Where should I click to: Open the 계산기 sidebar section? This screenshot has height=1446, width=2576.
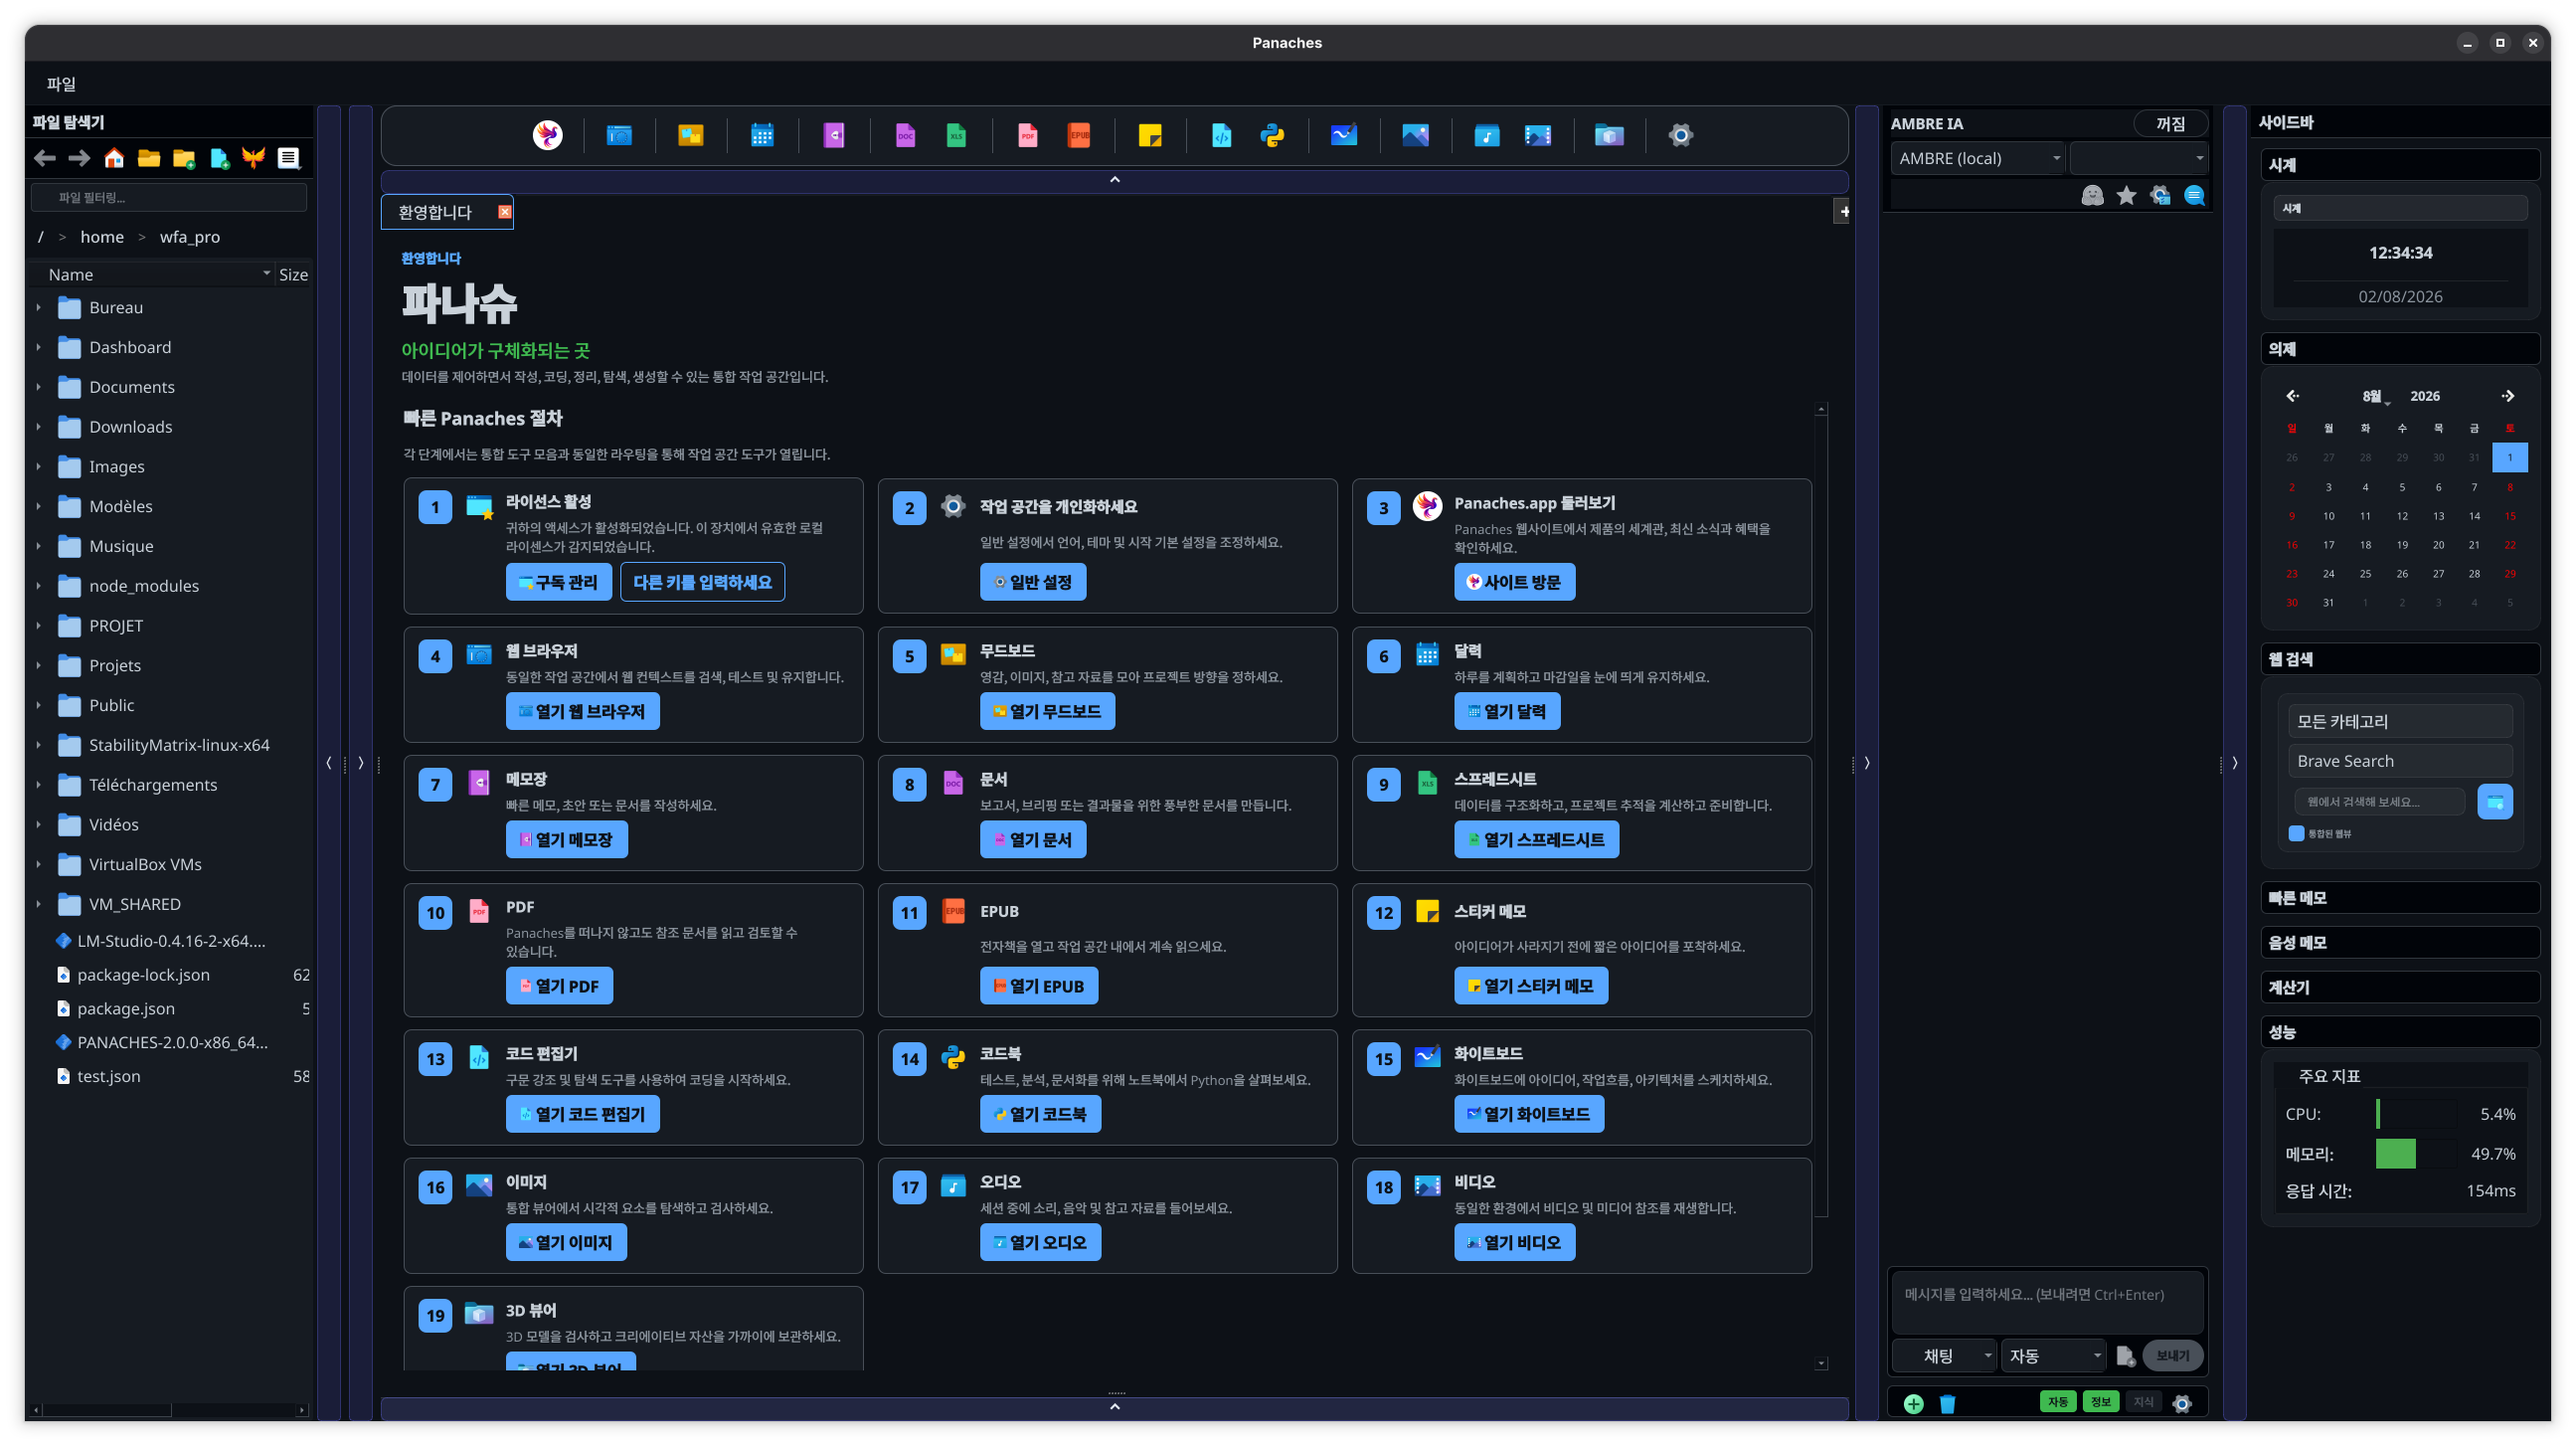(x=2399, y=988)
